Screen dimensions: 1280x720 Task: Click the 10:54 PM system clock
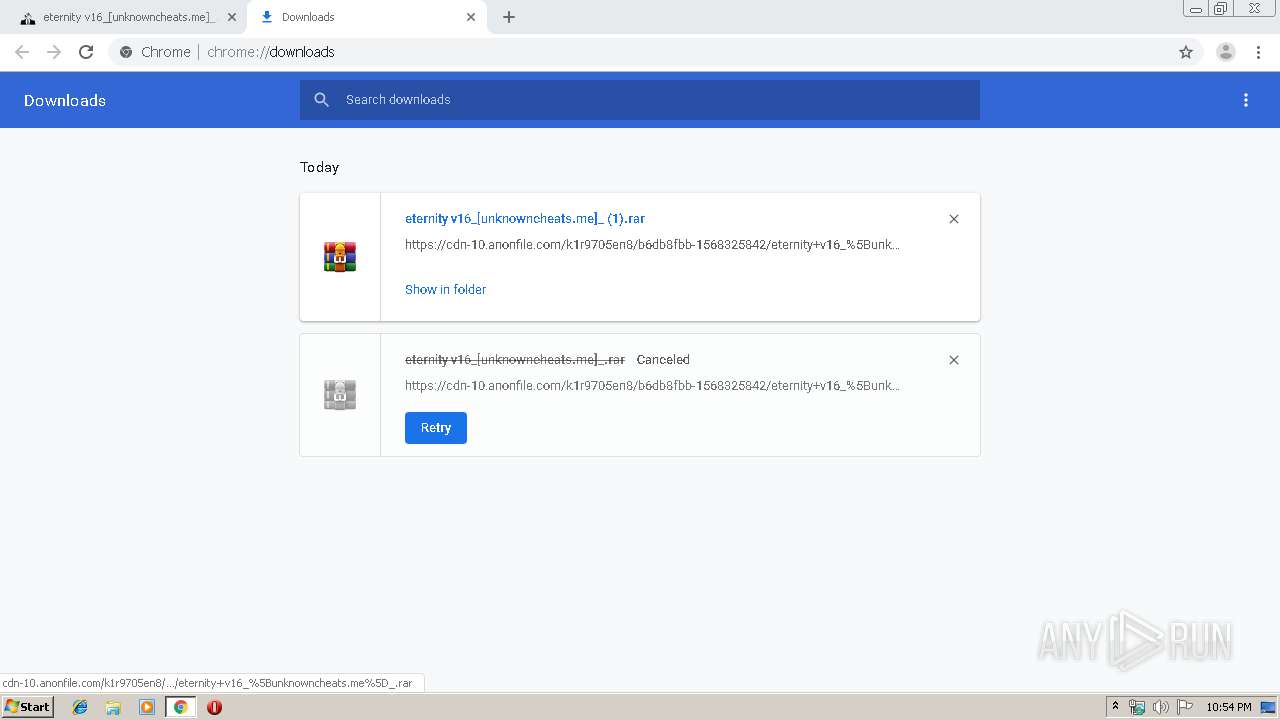tap(1229, 707)
